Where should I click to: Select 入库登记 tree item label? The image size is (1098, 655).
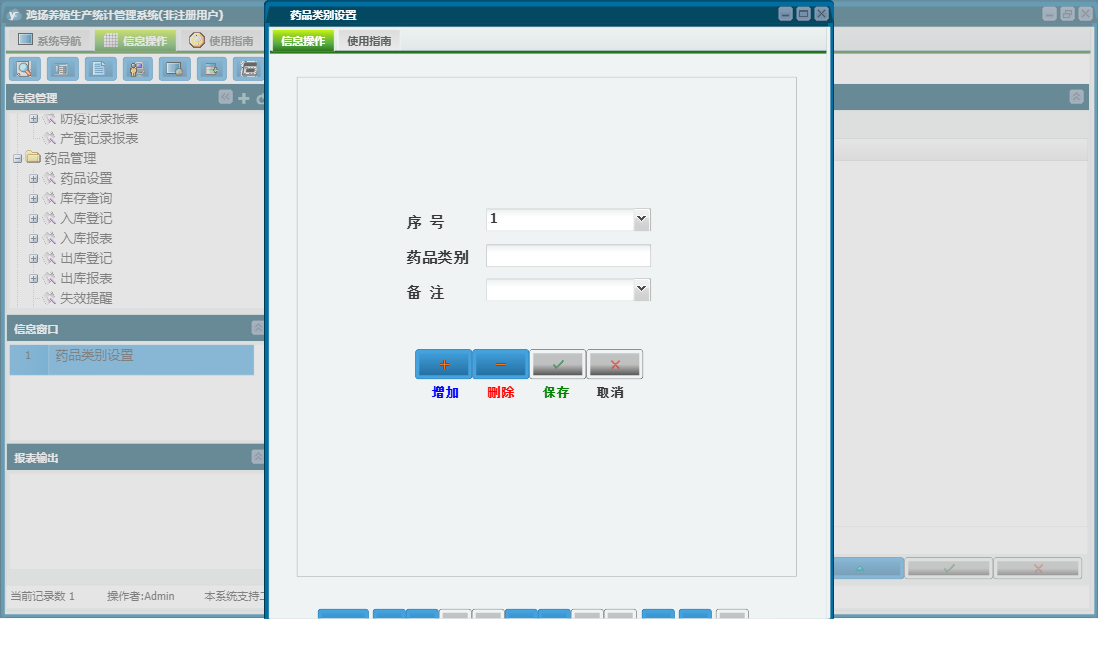pyautogui.click(x=86, y=219)
